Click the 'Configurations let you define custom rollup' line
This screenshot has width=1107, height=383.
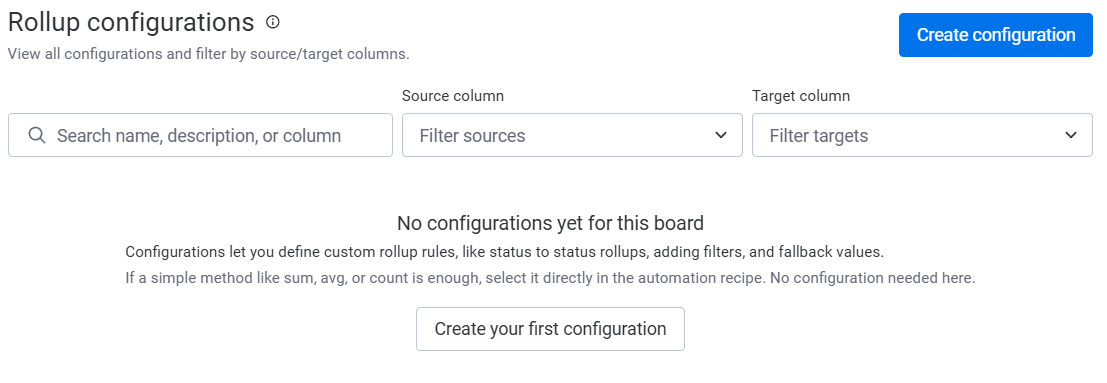click(504, 252)
